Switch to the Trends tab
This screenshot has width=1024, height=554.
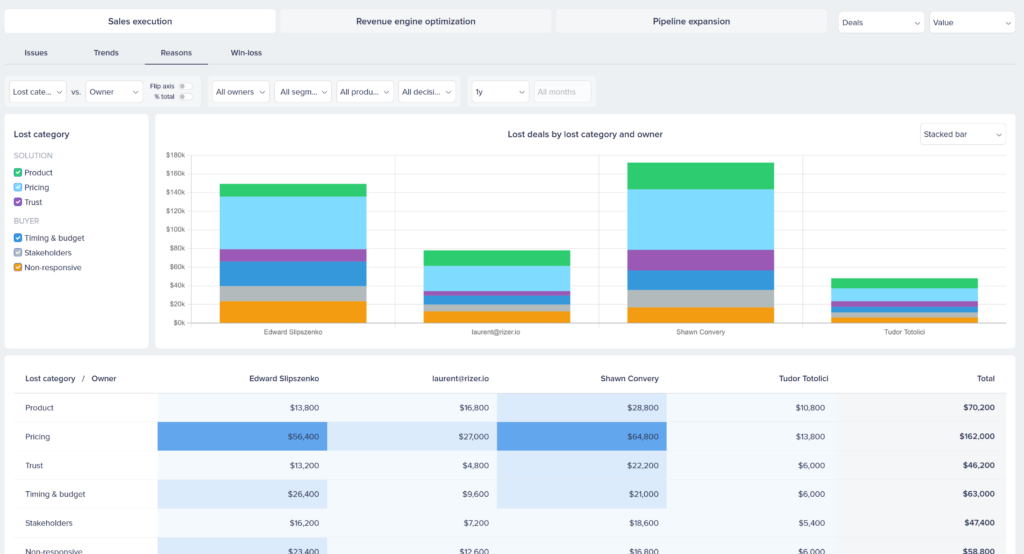(x=106, y=52)
